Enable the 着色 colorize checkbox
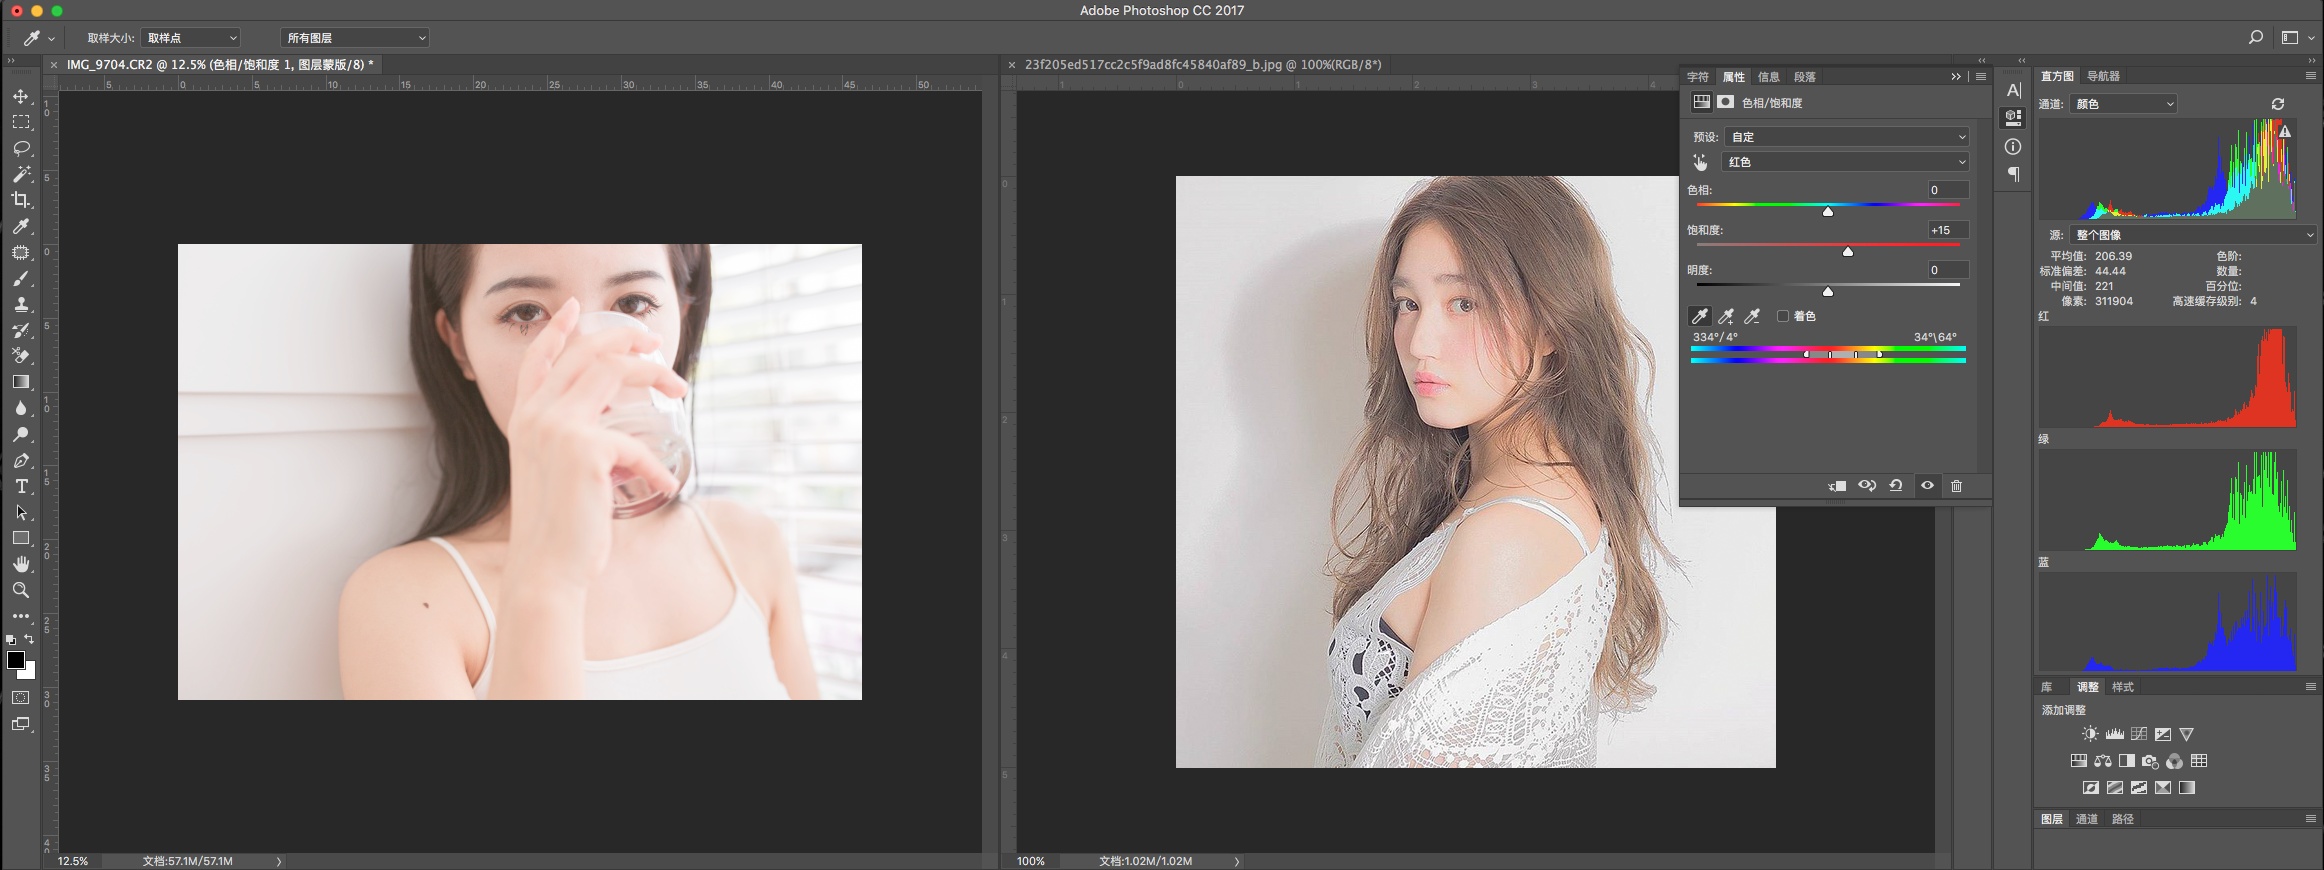Image resolution: width=2324 pixels, height=870 pixels. (x=1782, y=316)
